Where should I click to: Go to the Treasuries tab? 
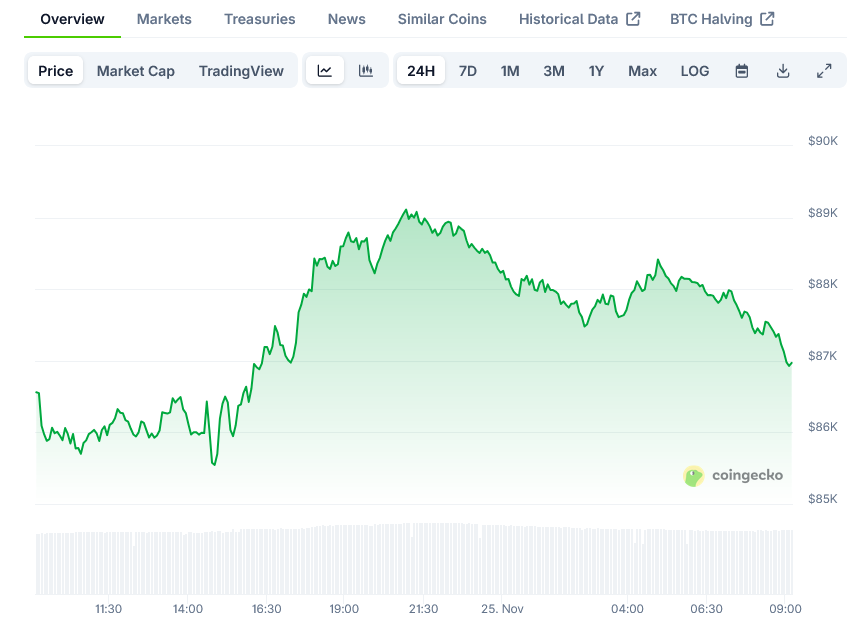point(260,19)
